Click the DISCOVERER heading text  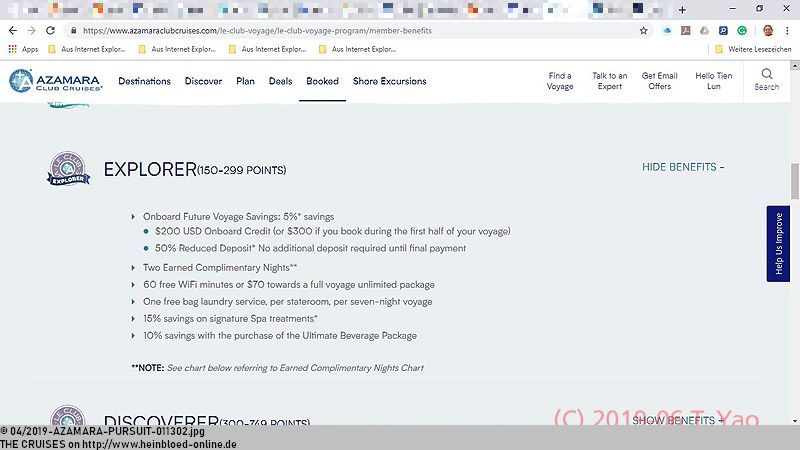click(x=161, y=420)
